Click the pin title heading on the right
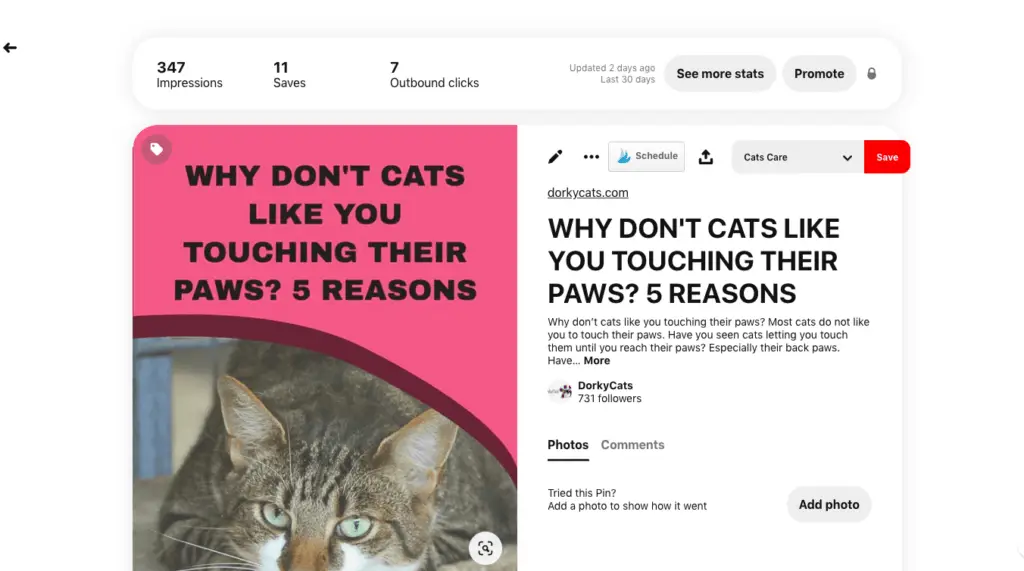Screen dimensions: 1024x571 coord(694,261)
